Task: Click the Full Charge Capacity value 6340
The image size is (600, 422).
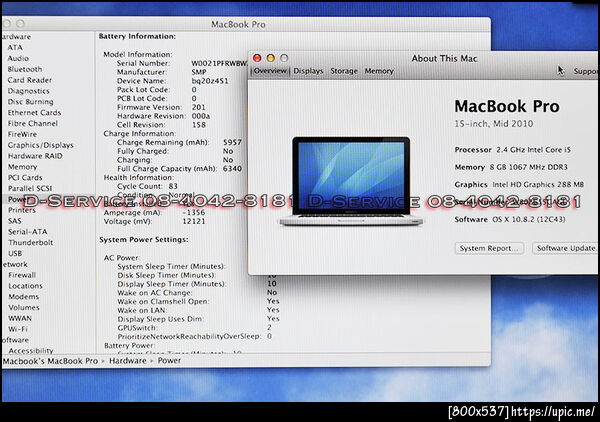Action: pyautogui.click(x=232, y=169)
